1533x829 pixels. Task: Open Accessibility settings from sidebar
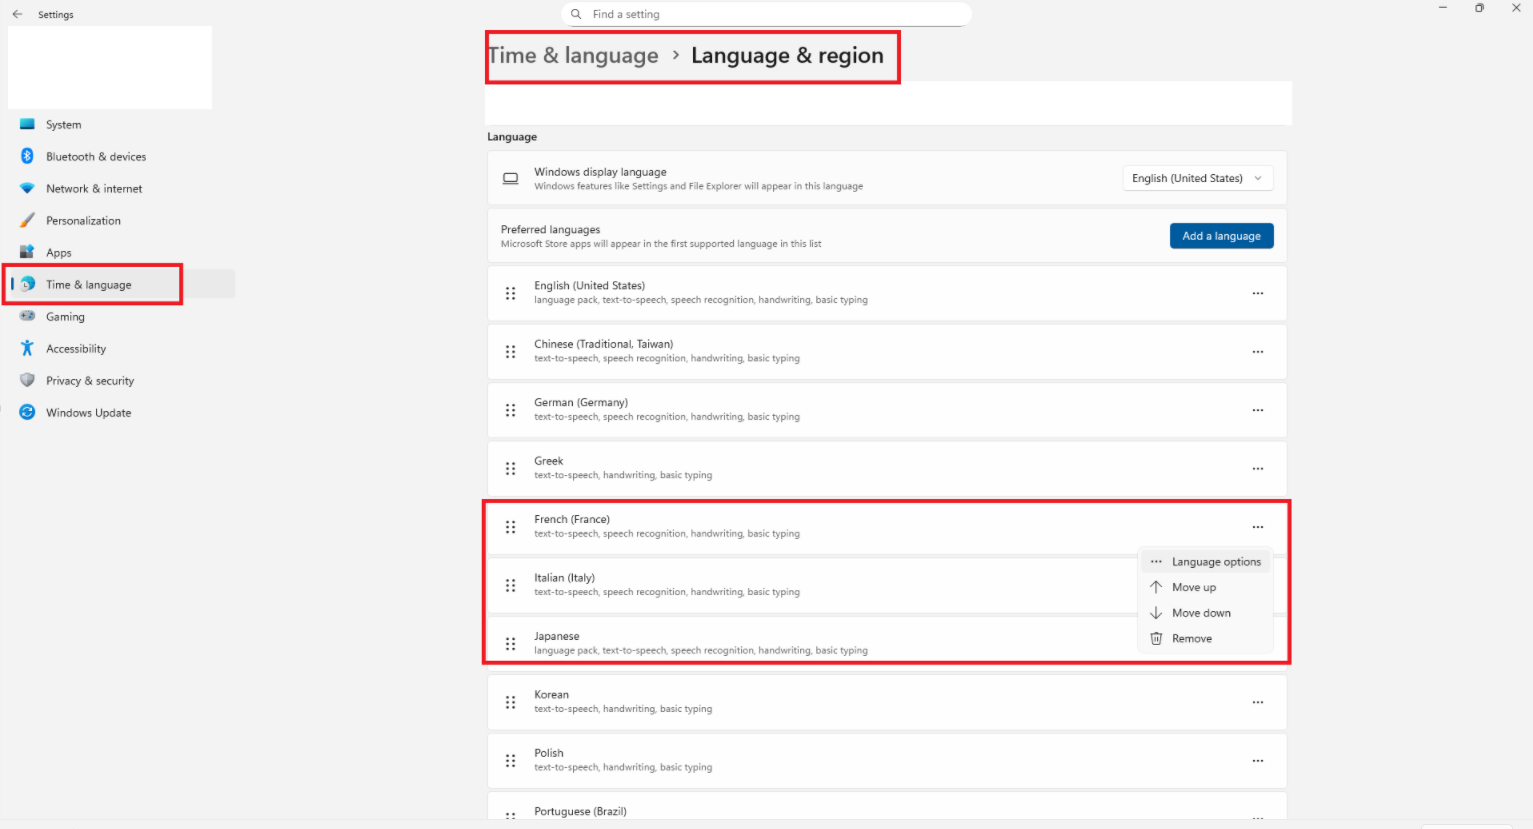pyautogui.click(x=28, y=348)
